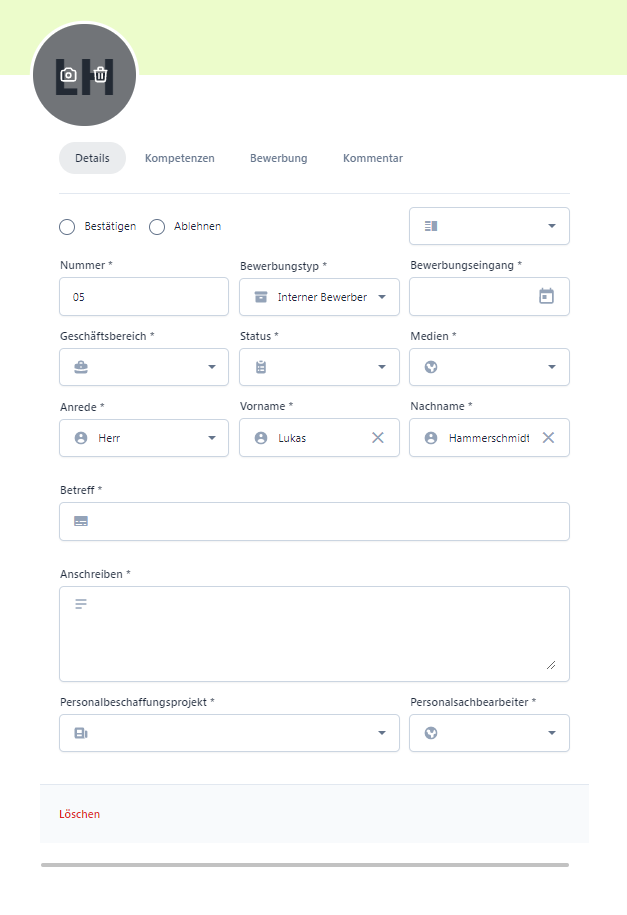Click the person icon in Nachname field
This screenshot has height=915, width=627.
pyautogui.click(x=431, y=438)
